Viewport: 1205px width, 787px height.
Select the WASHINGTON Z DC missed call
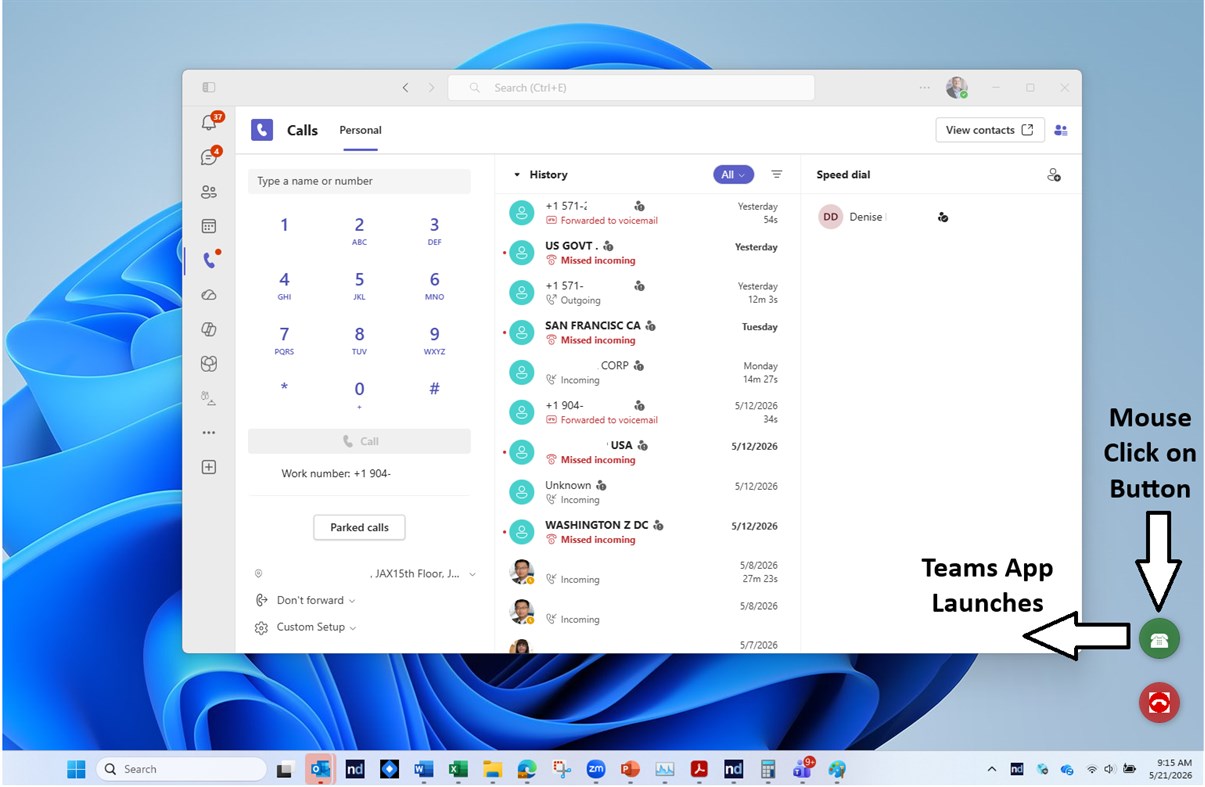coord(647,532)
